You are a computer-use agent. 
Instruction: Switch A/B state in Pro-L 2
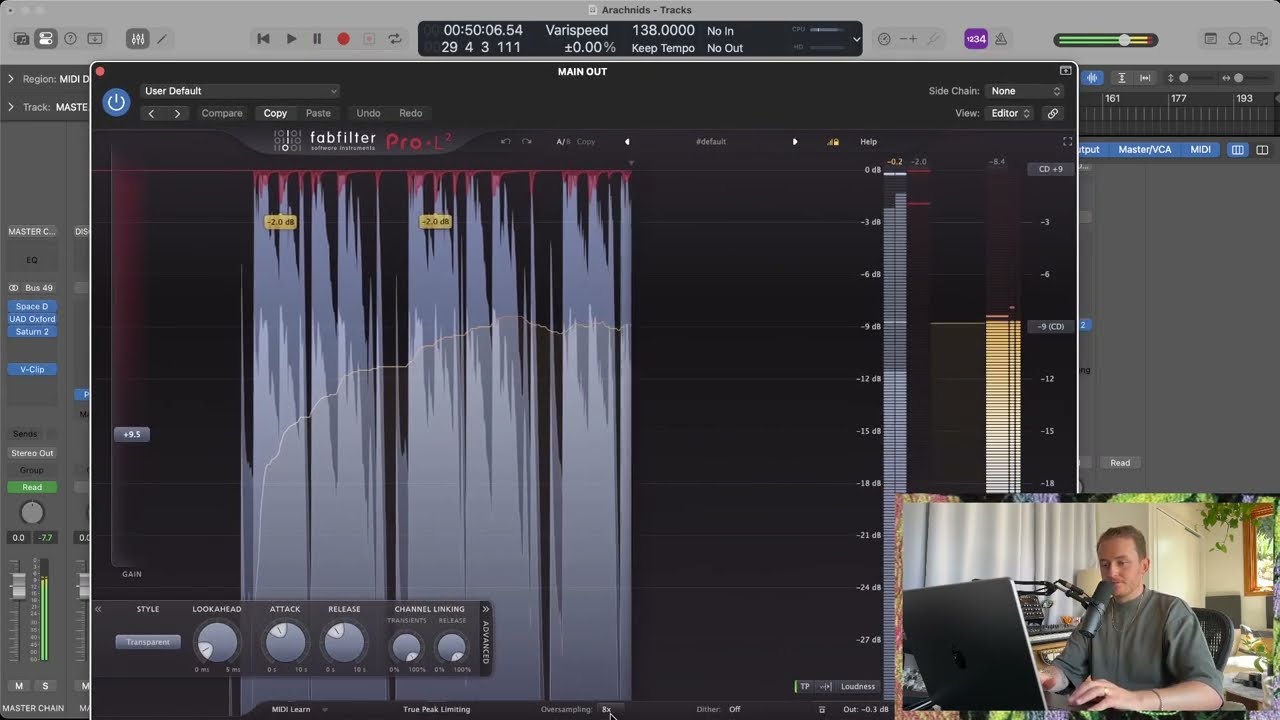(563, 142)
